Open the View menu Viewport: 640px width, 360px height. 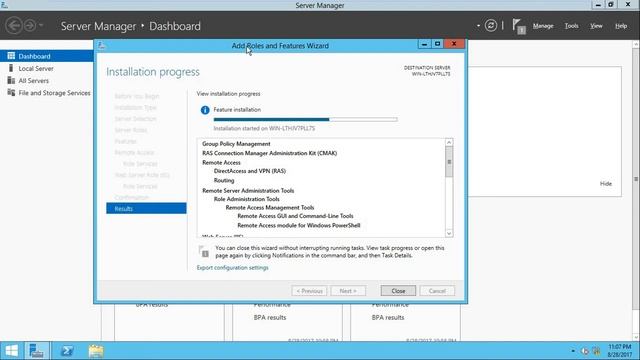pos(596,26)
